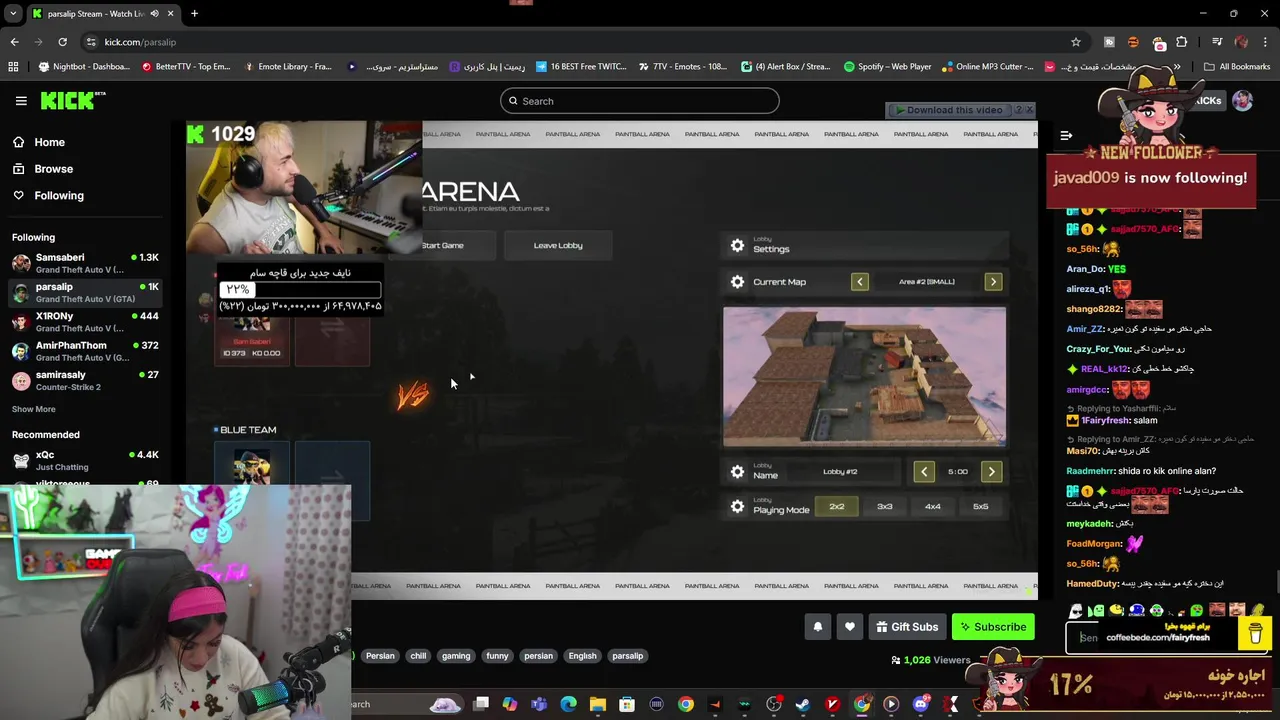Open the All Bookmarks folder
The image size is (1280, 720).
[1237, 67]
